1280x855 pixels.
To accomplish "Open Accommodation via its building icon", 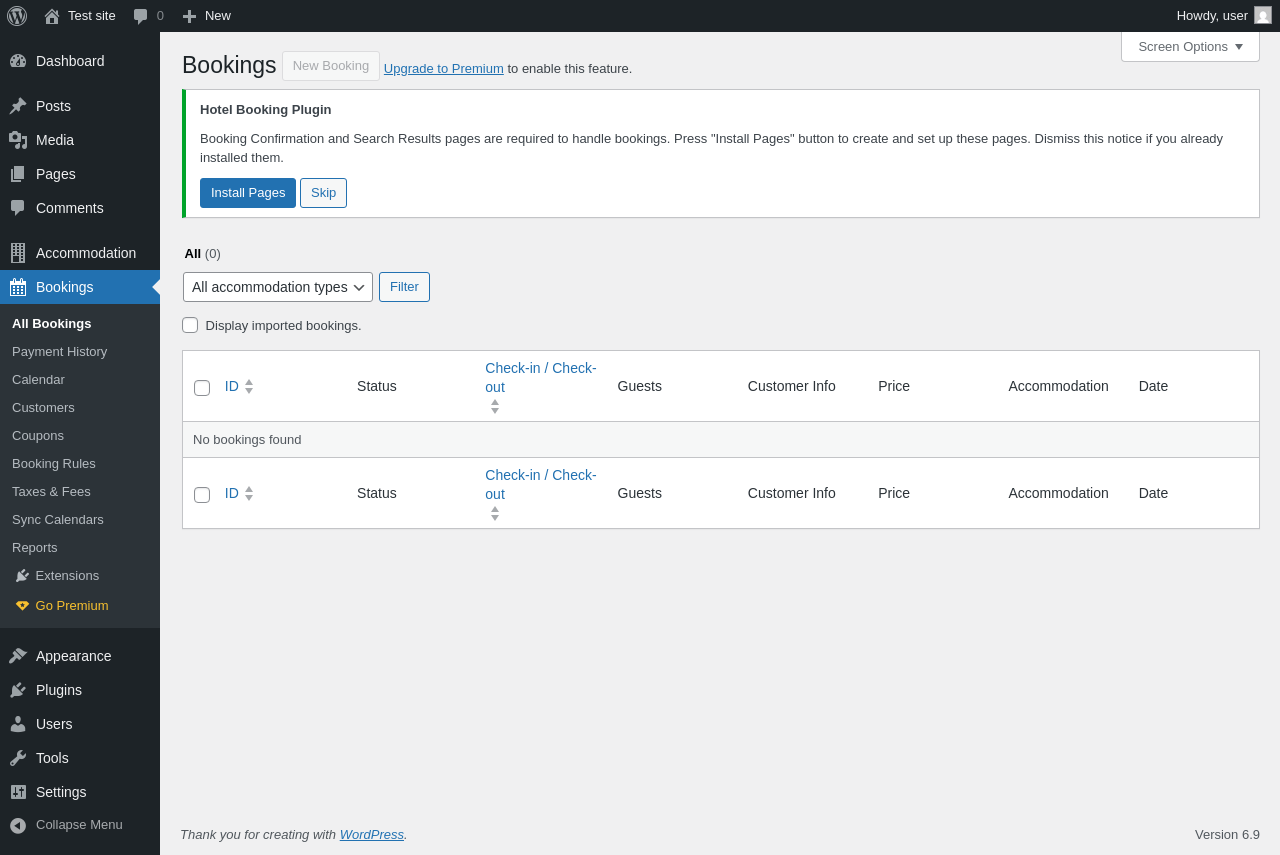I will point(18,253).
